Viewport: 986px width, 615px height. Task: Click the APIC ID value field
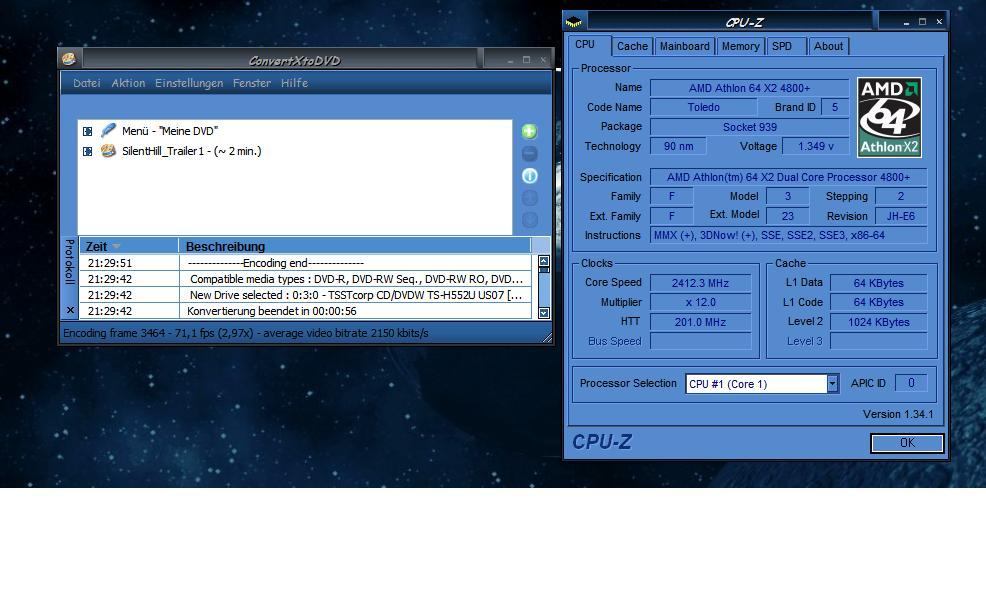[911, 383]
